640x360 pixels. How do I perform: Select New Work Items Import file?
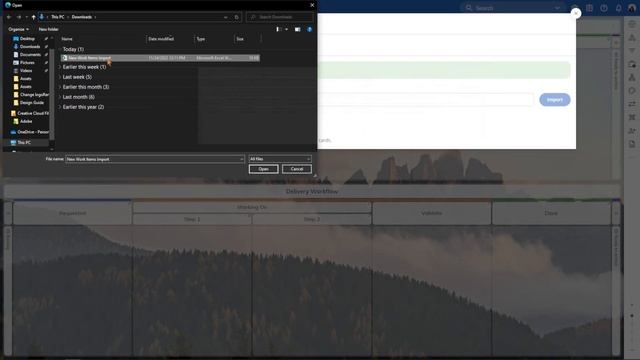[160, 58]
